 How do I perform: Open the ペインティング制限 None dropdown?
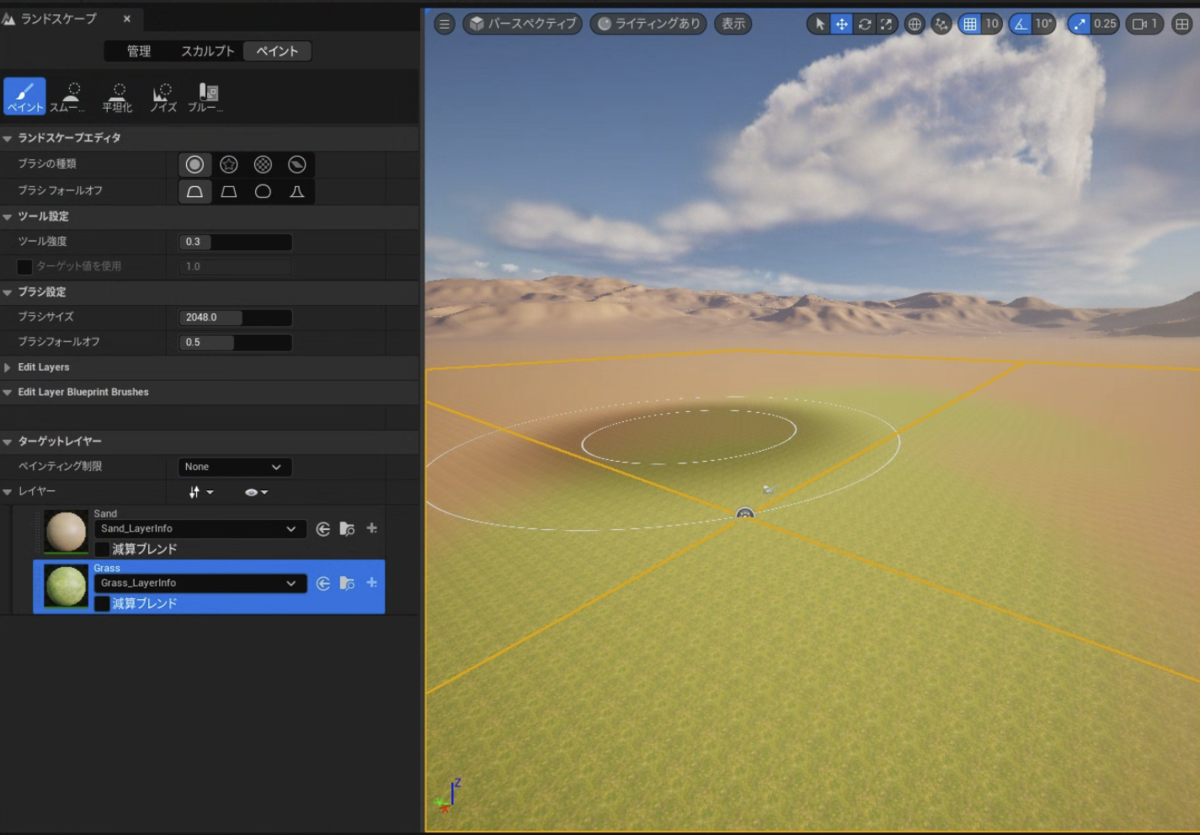pos(235,467)
